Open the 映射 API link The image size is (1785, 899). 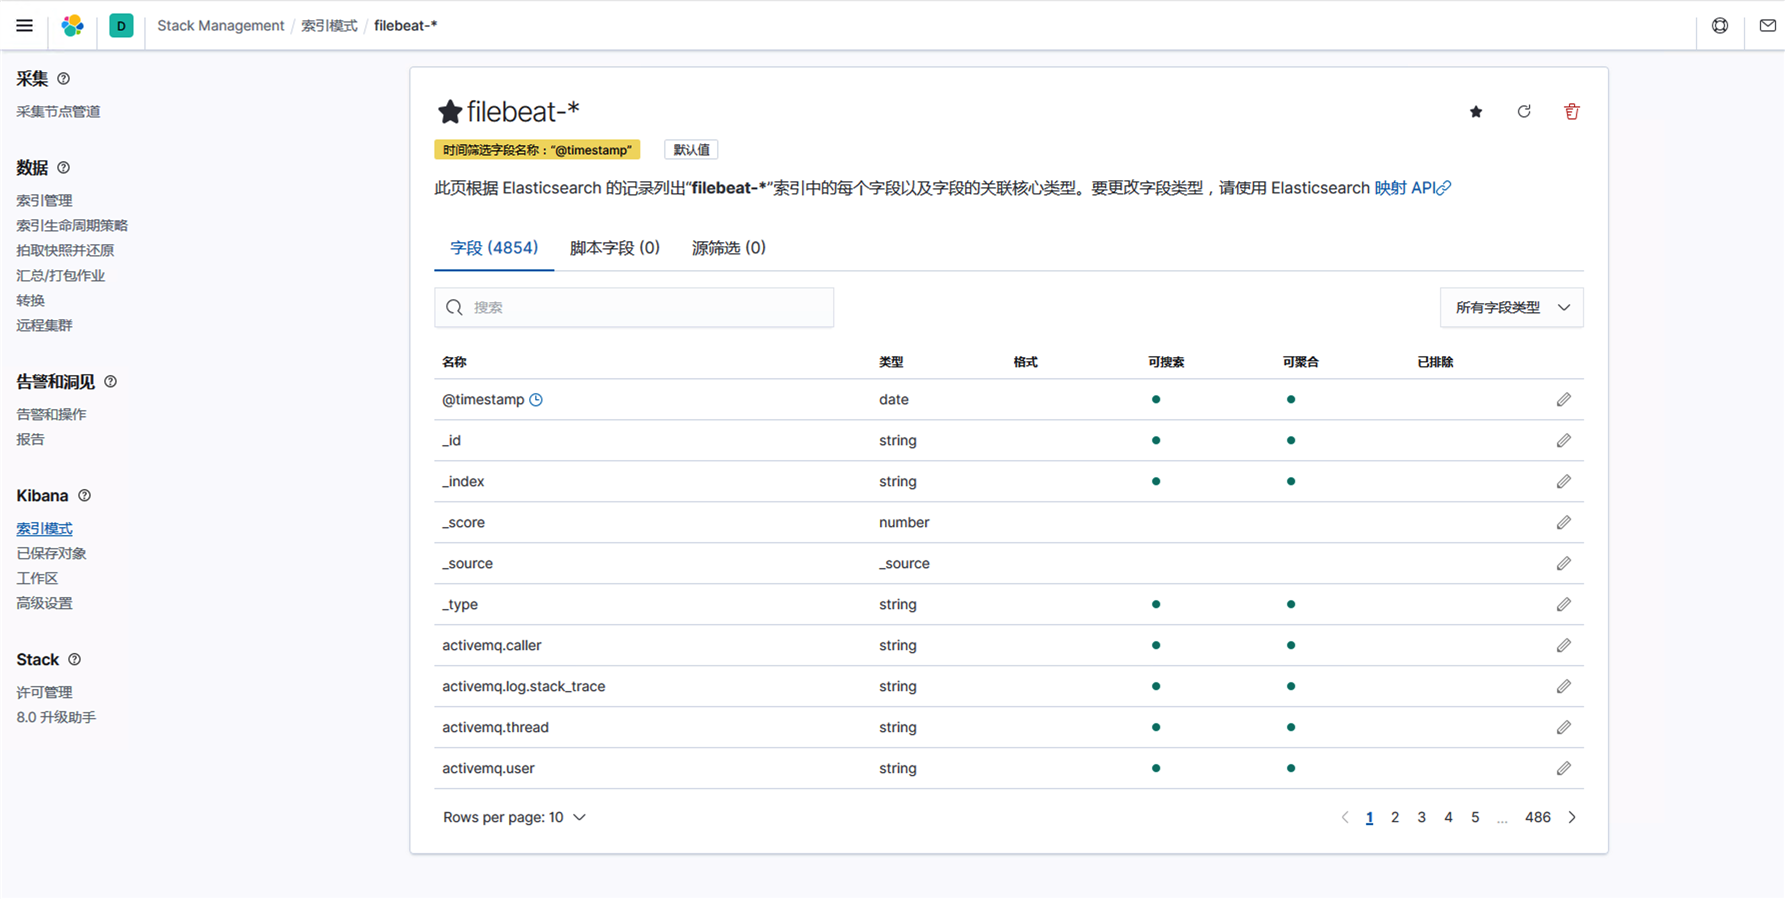click(1412, 188)
